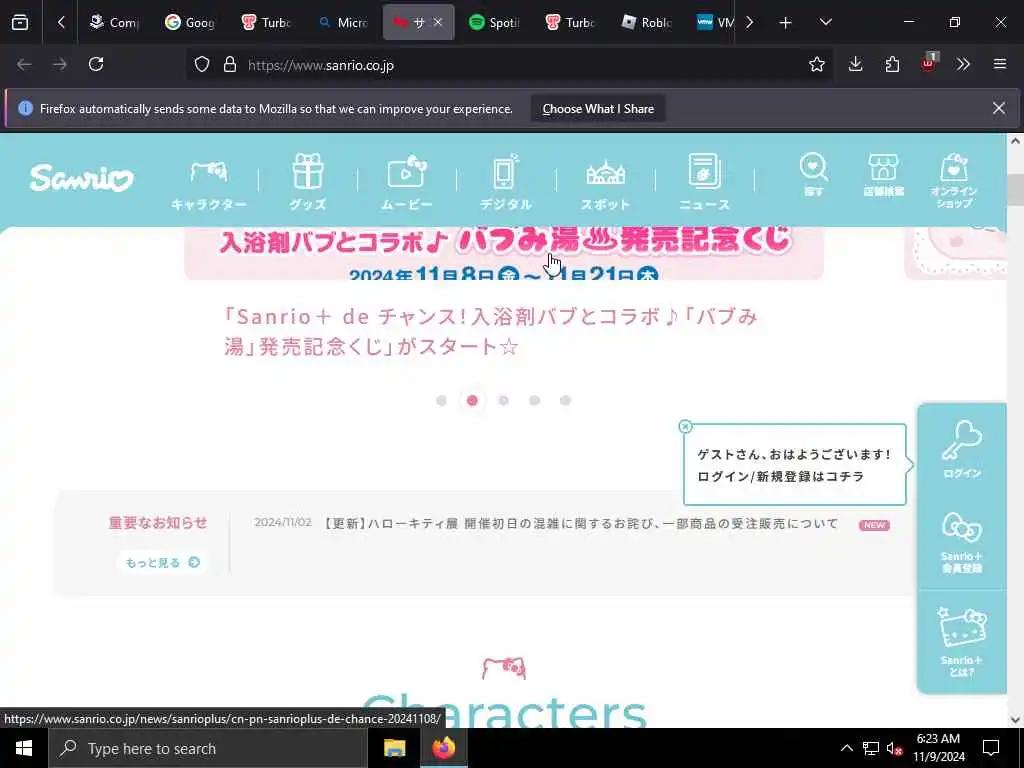
Task: Open the Firefox downloads panel
Action: point(856,64)
